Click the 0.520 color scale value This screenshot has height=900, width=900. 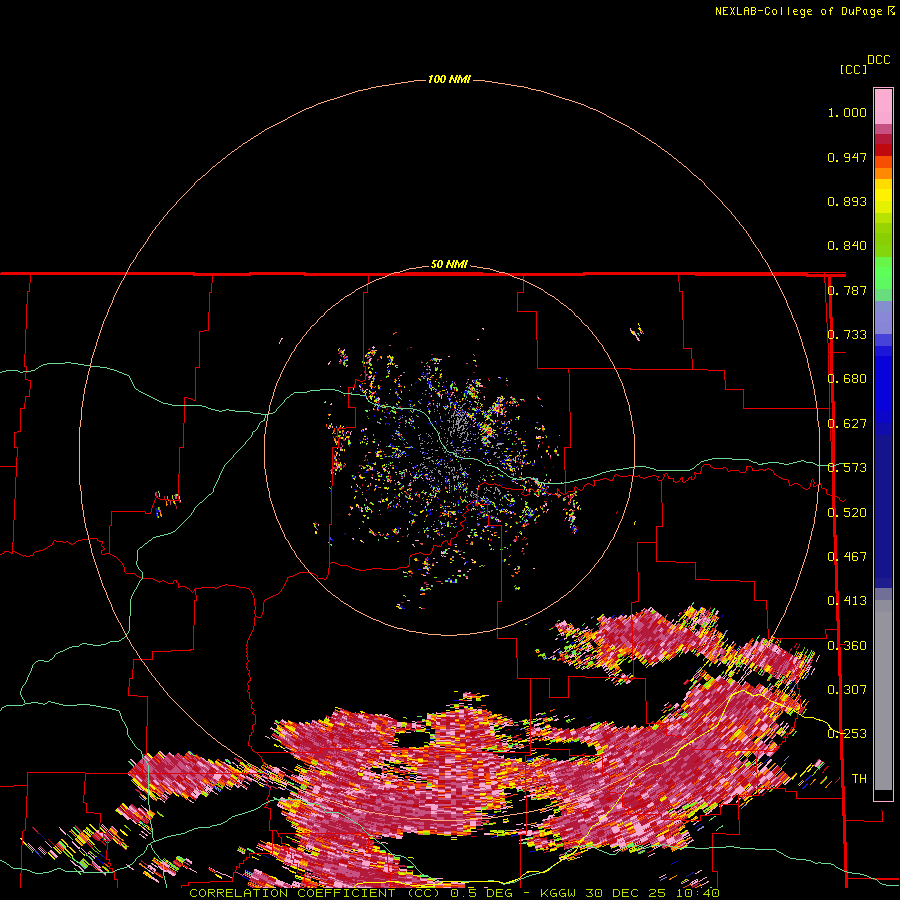847,513
